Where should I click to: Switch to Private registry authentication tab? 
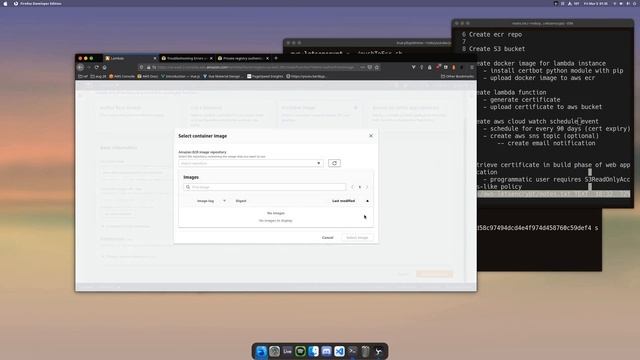(x=243, y=58)
